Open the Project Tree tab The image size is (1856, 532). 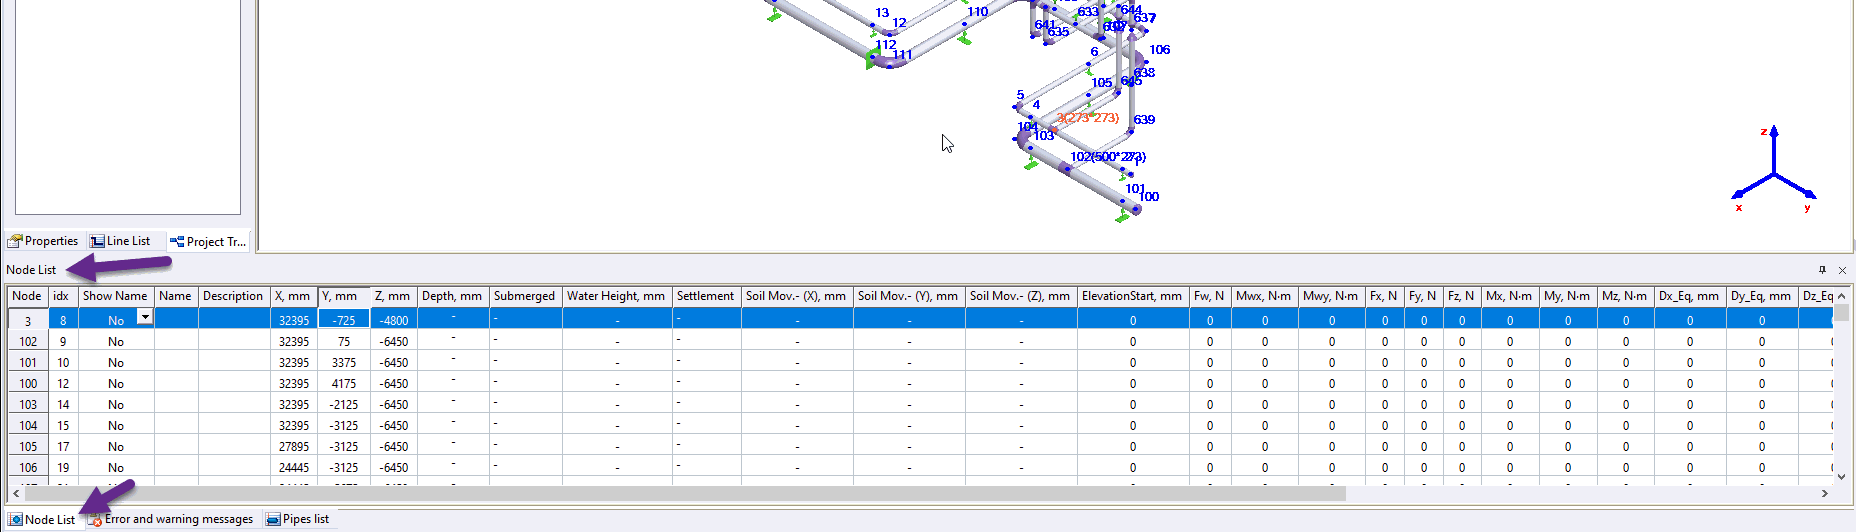[208, 242]
